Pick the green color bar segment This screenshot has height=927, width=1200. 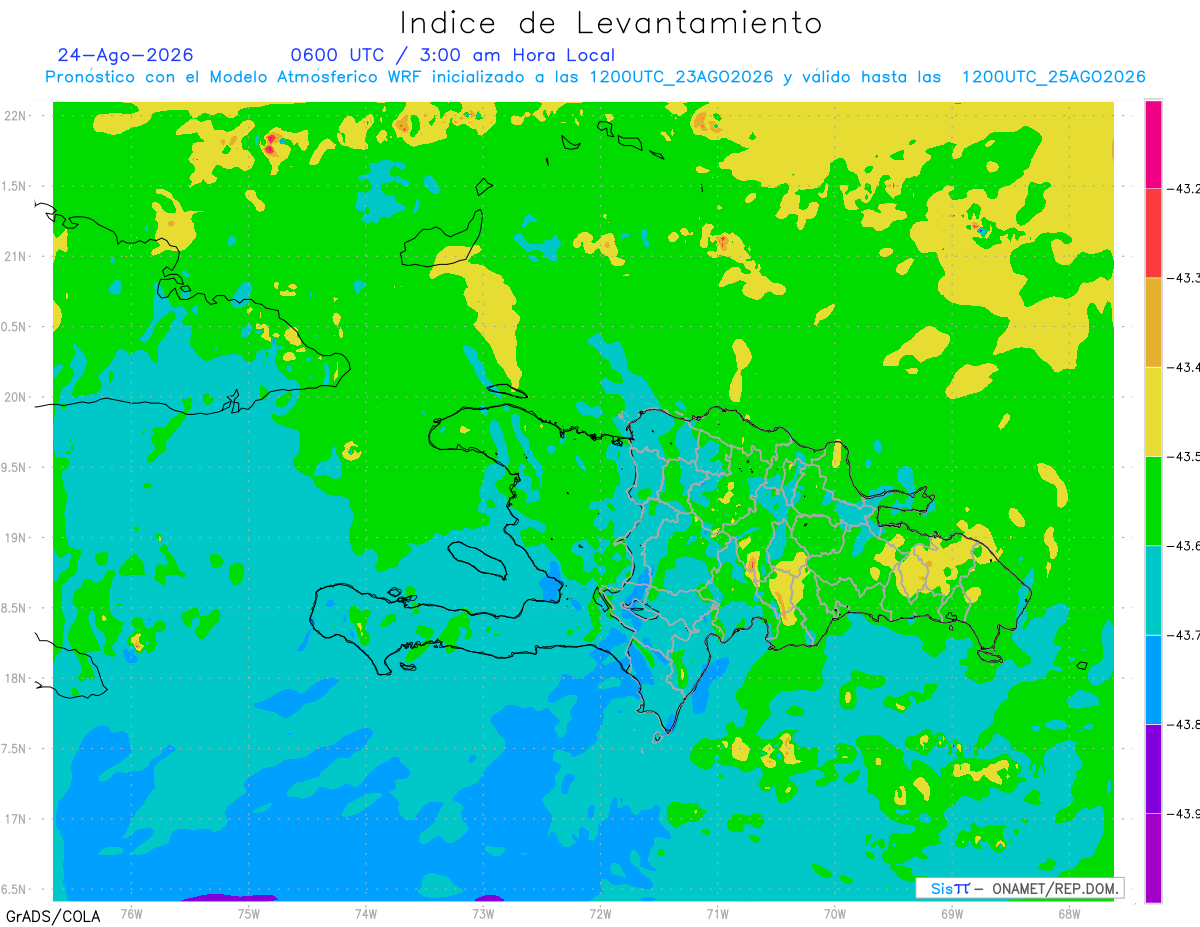pos(1153,500)
